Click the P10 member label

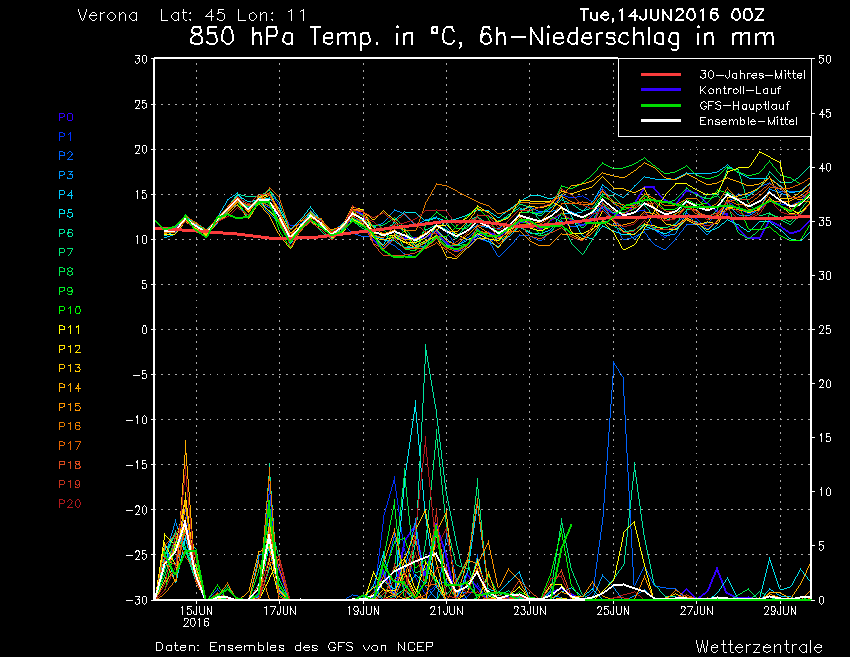(69, 310)
